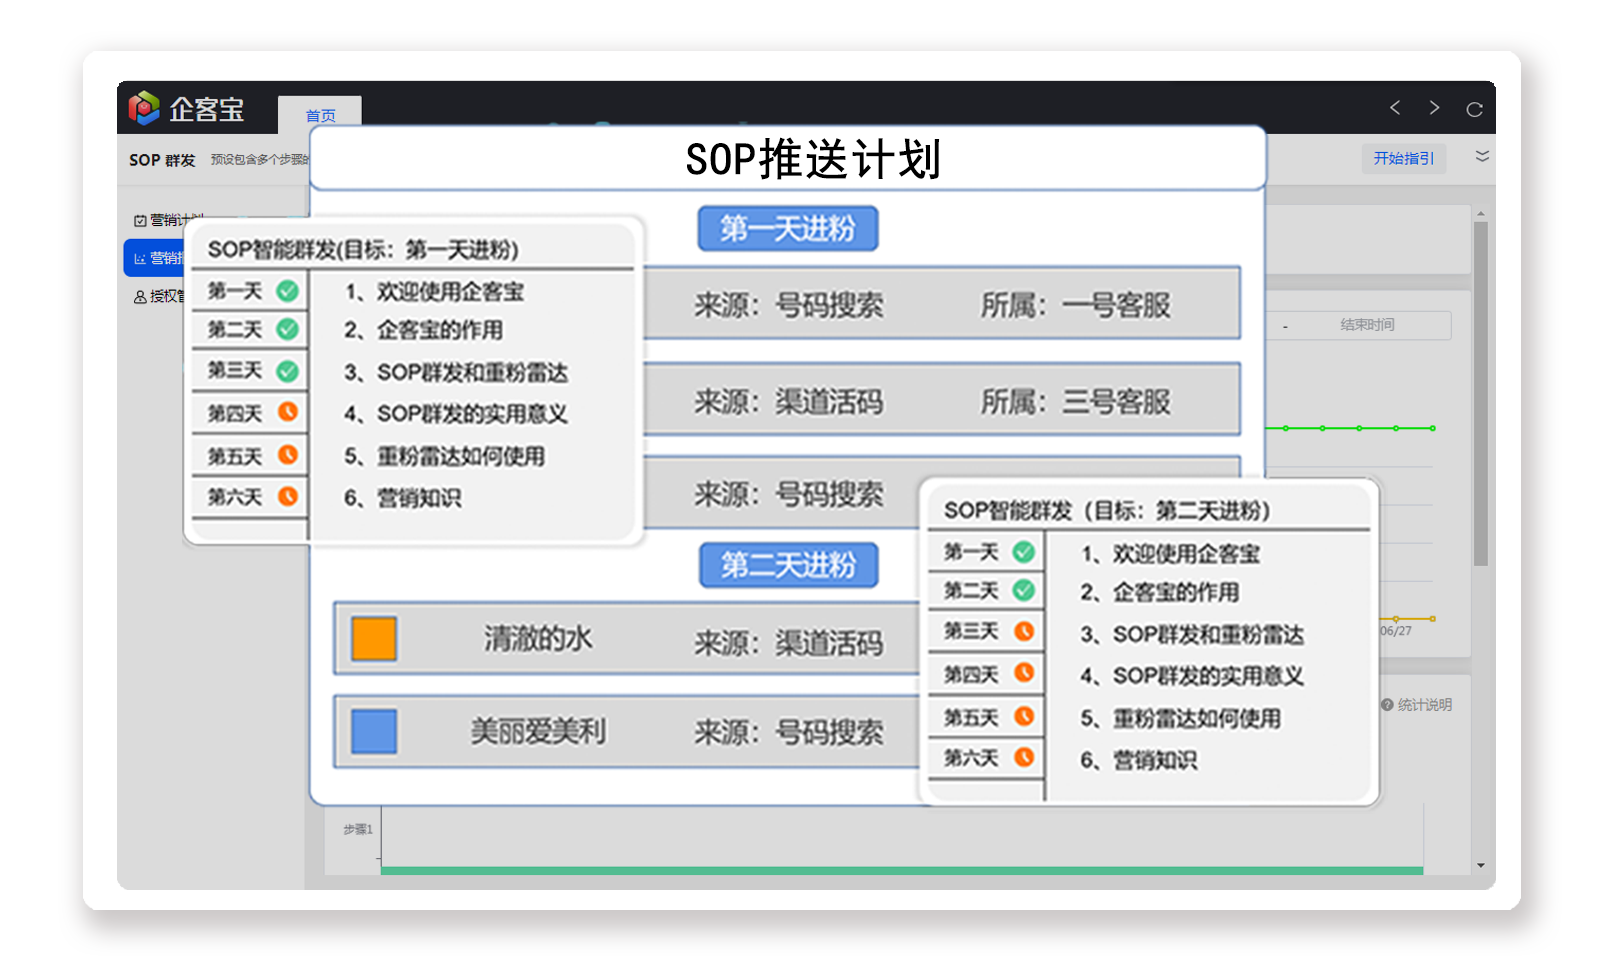Collapse the guide with the double chevron

click(x=1482, y=156)
